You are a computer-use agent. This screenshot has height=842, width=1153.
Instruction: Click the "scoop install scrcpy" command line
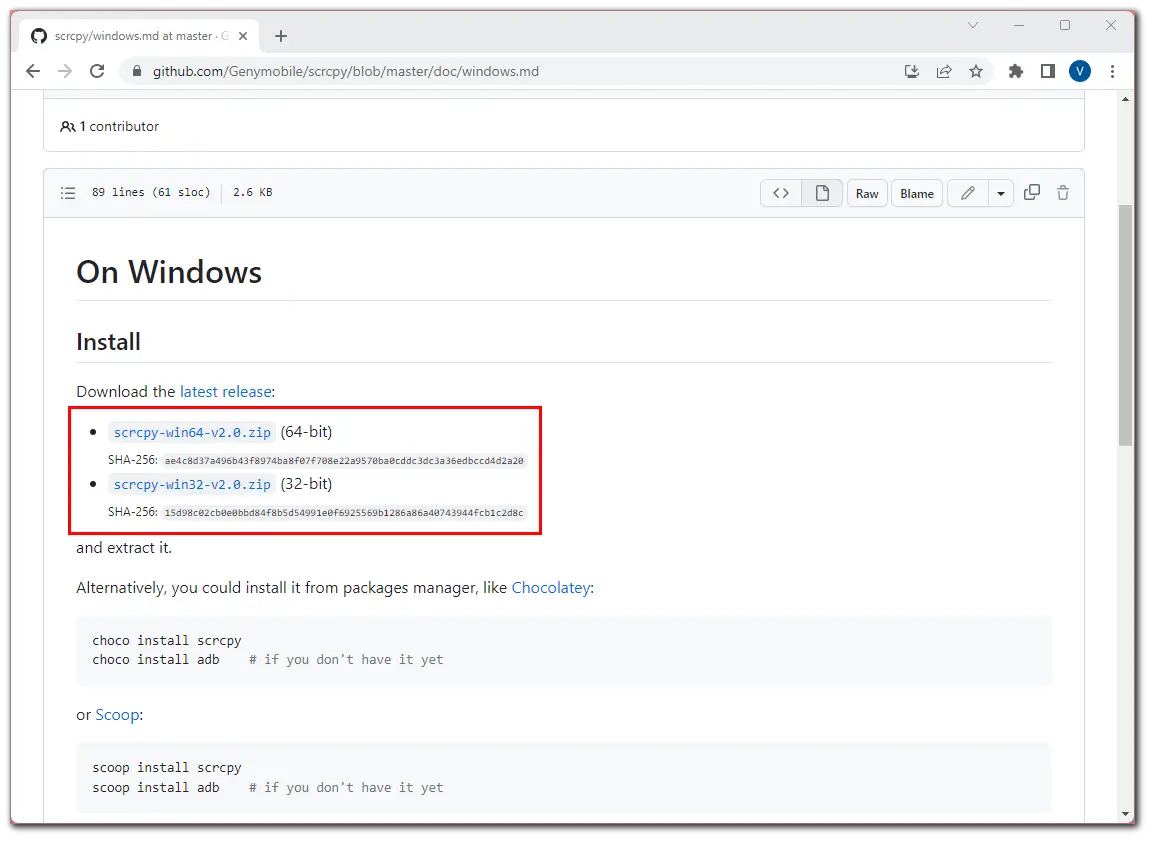point(167,768)
